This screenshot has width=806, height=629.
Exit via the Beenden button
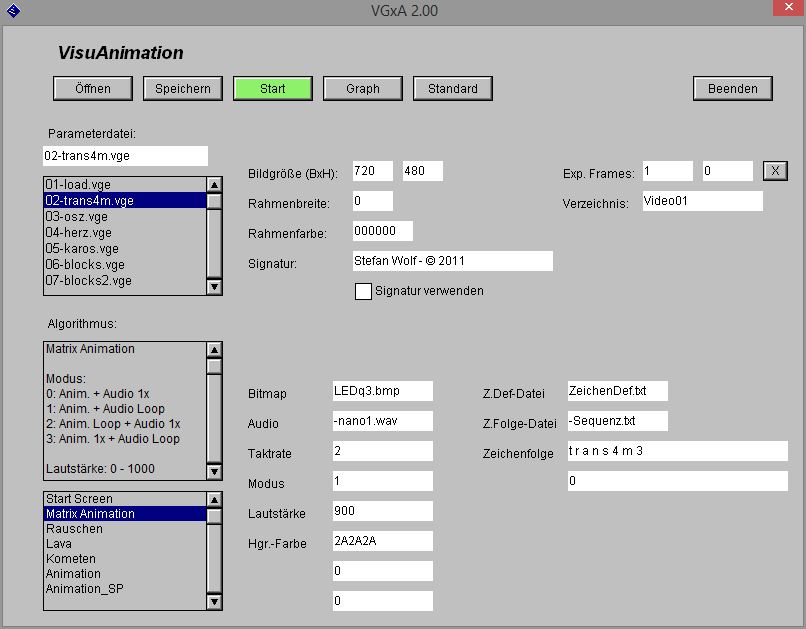(x=732, y=88)
